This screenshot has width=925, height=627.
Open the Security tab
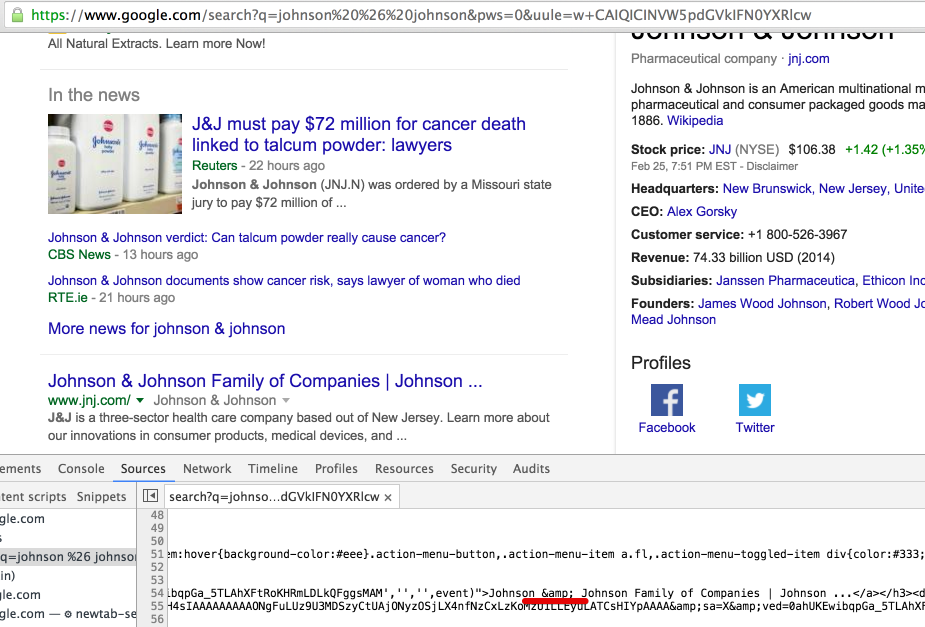(474, 468)
